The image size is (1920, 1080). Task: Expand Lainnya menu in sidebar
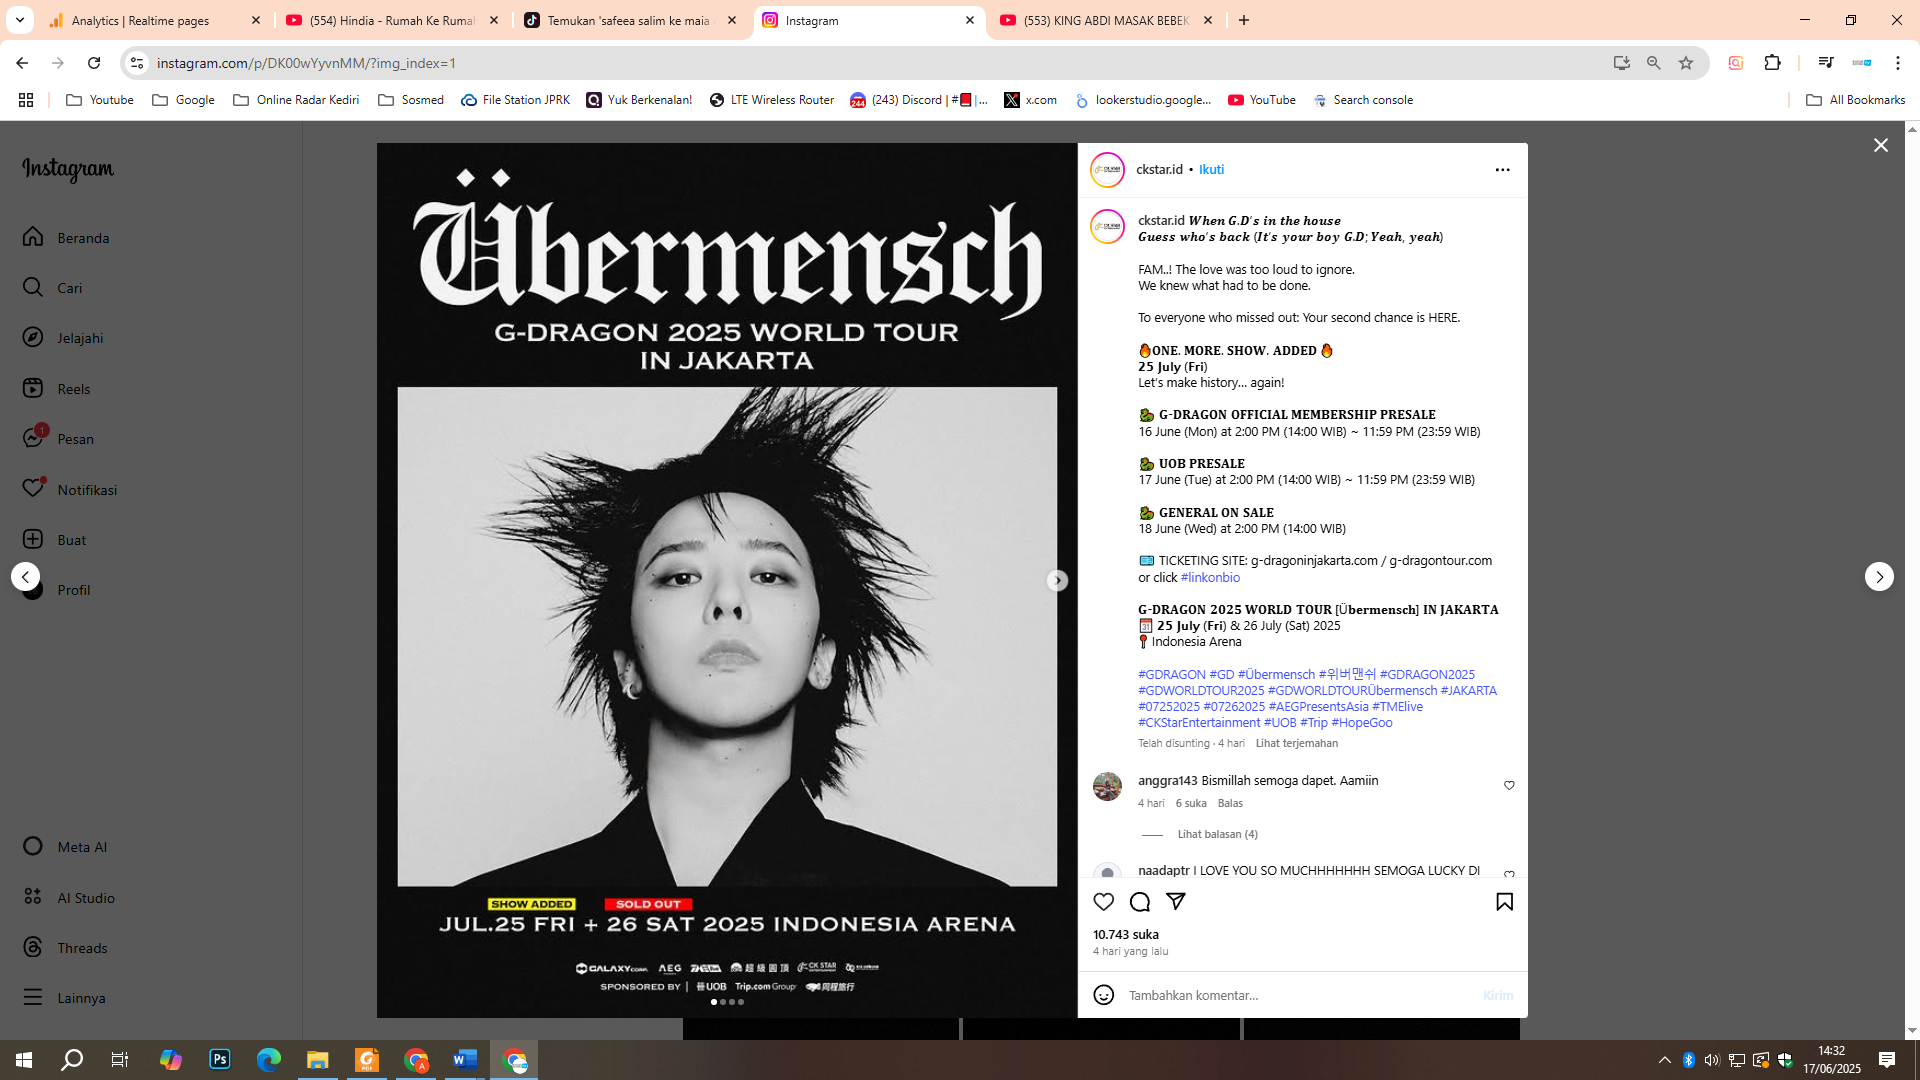64,998
